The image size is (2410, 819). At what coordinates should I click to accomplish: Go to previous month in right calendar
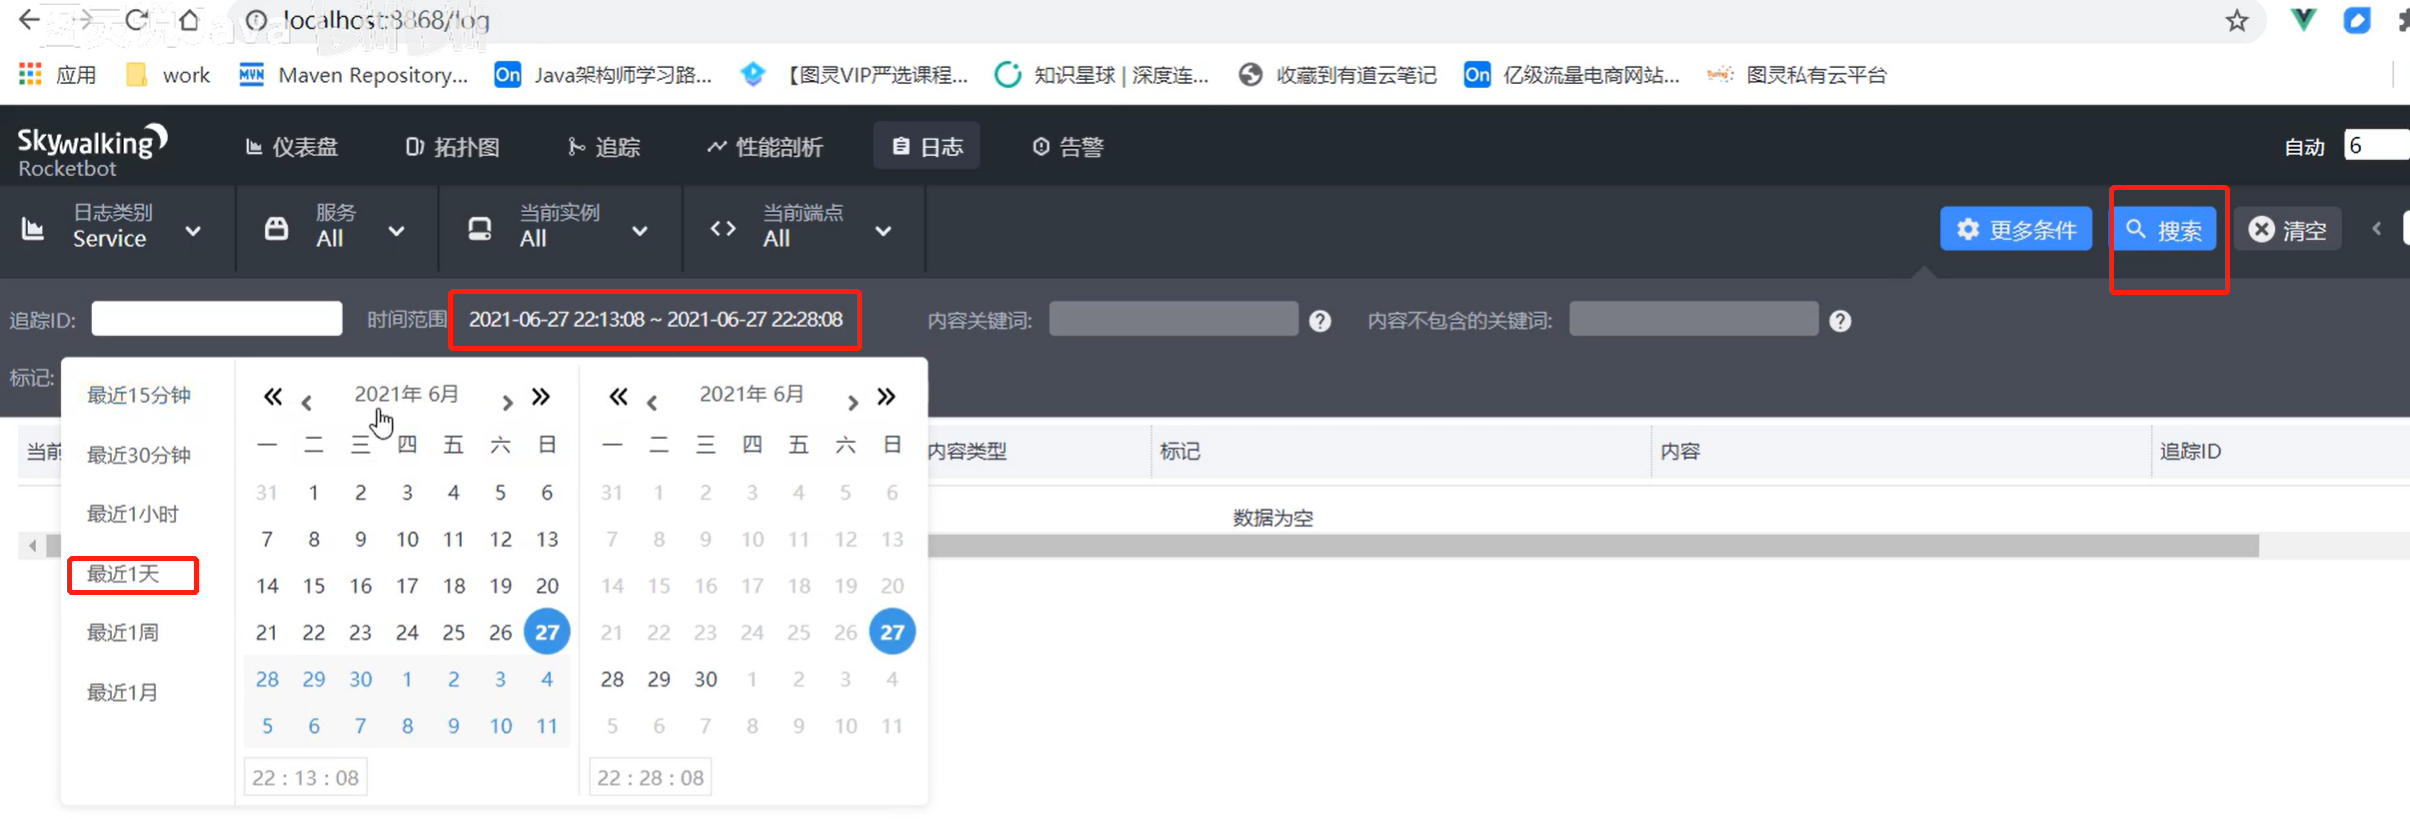652,402
